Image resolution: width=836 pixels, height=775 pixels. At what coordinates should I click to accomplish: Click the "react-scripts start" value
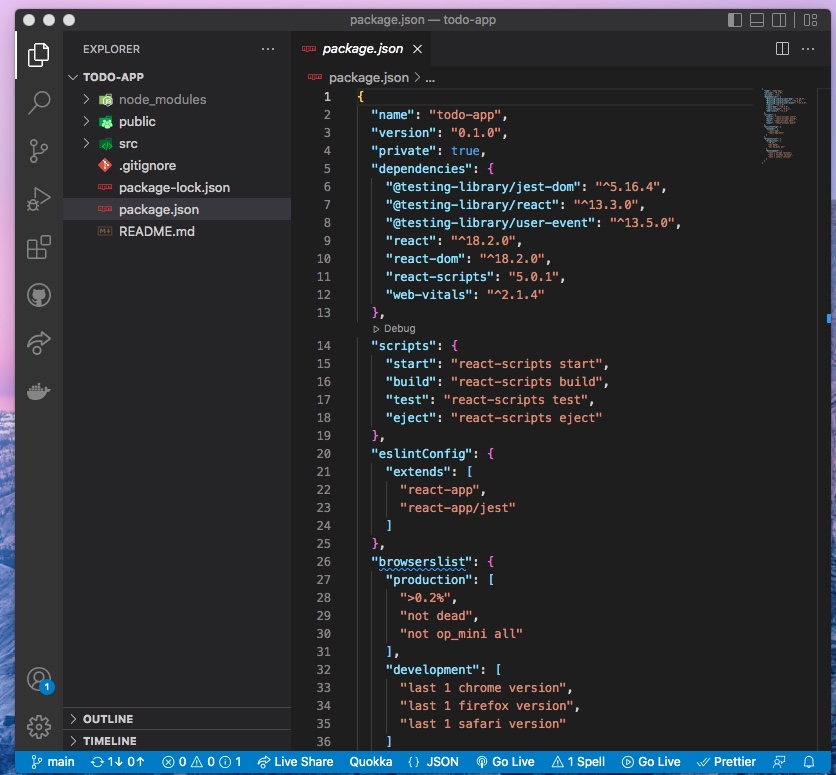click(x=526, y=364)
